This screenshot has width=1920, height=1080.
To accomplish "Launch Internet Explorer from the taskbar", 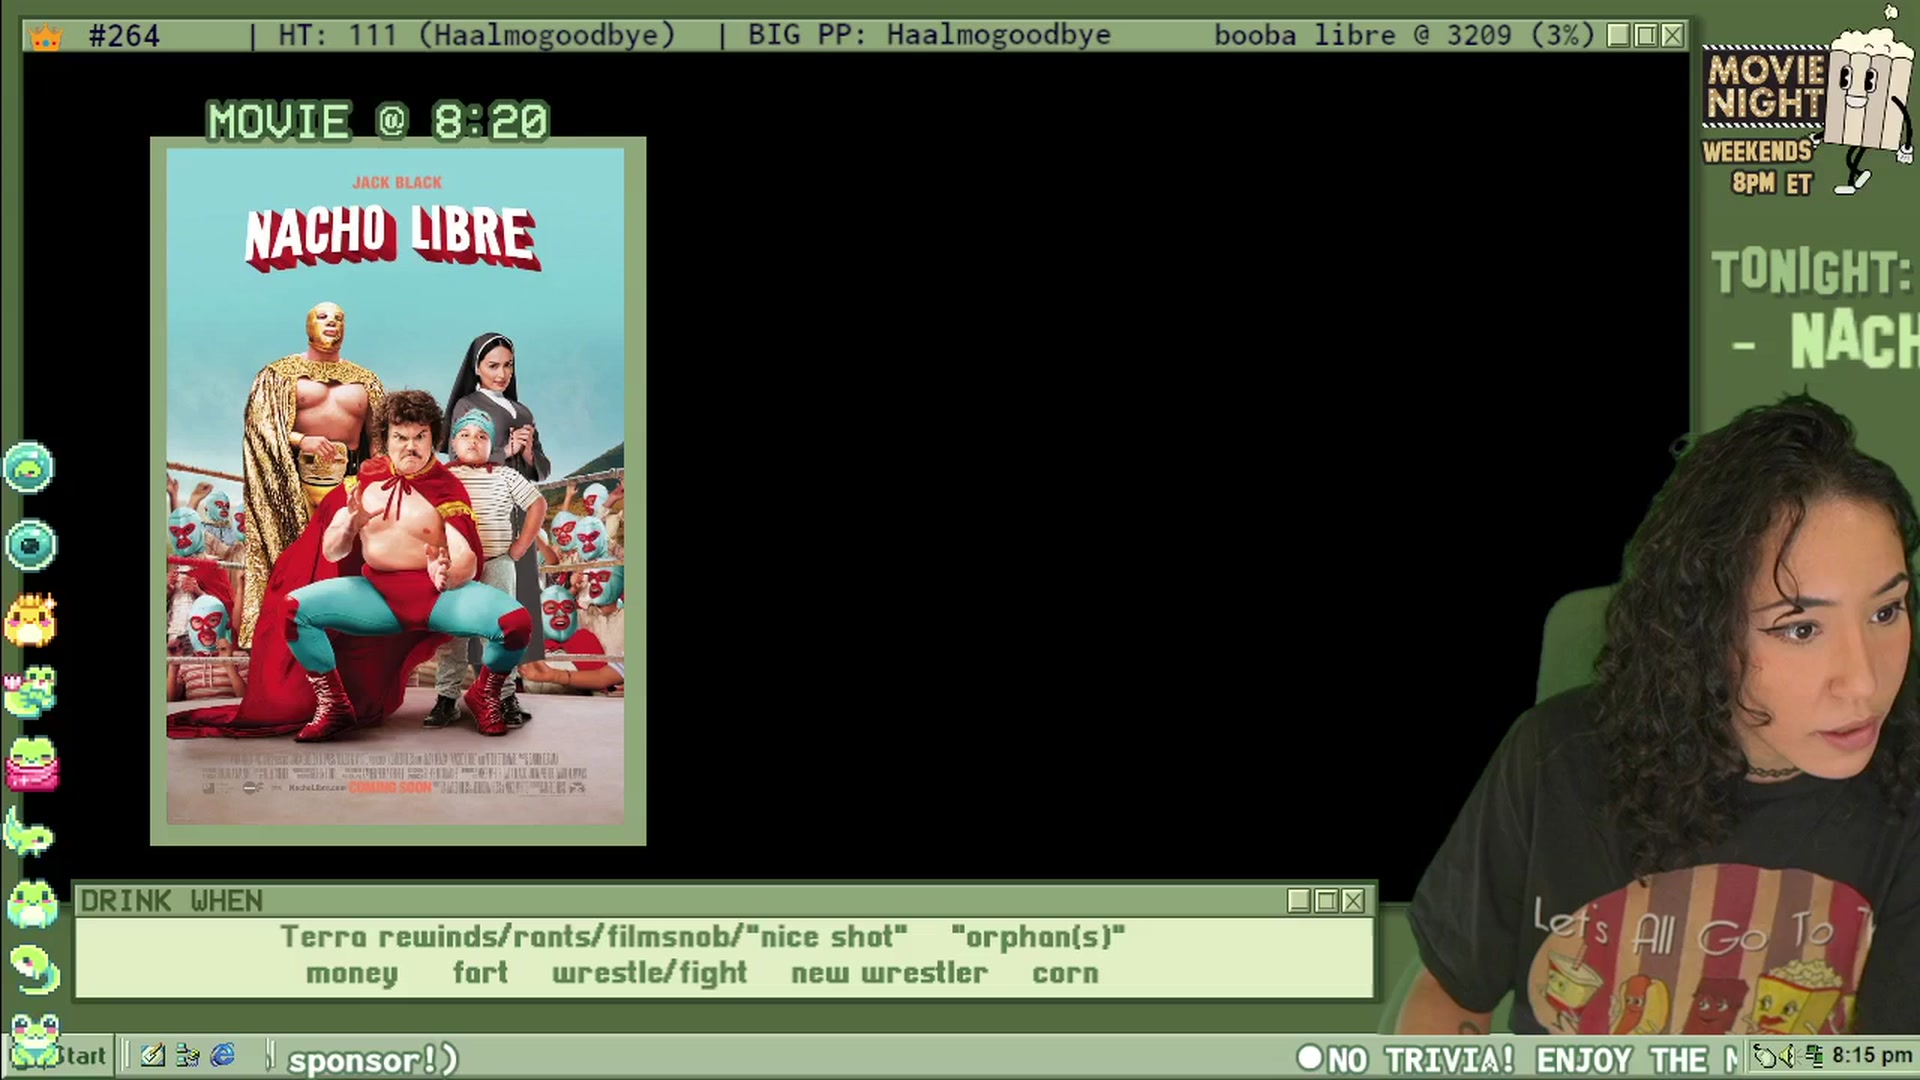I will point(222,1055).
